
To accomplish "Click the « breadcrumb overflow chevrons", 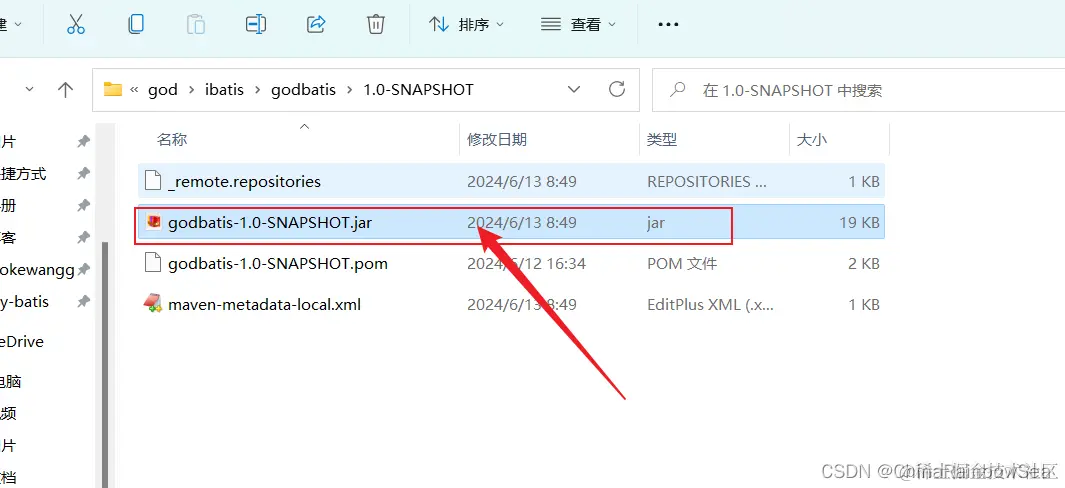I will (x=134, y=90).
